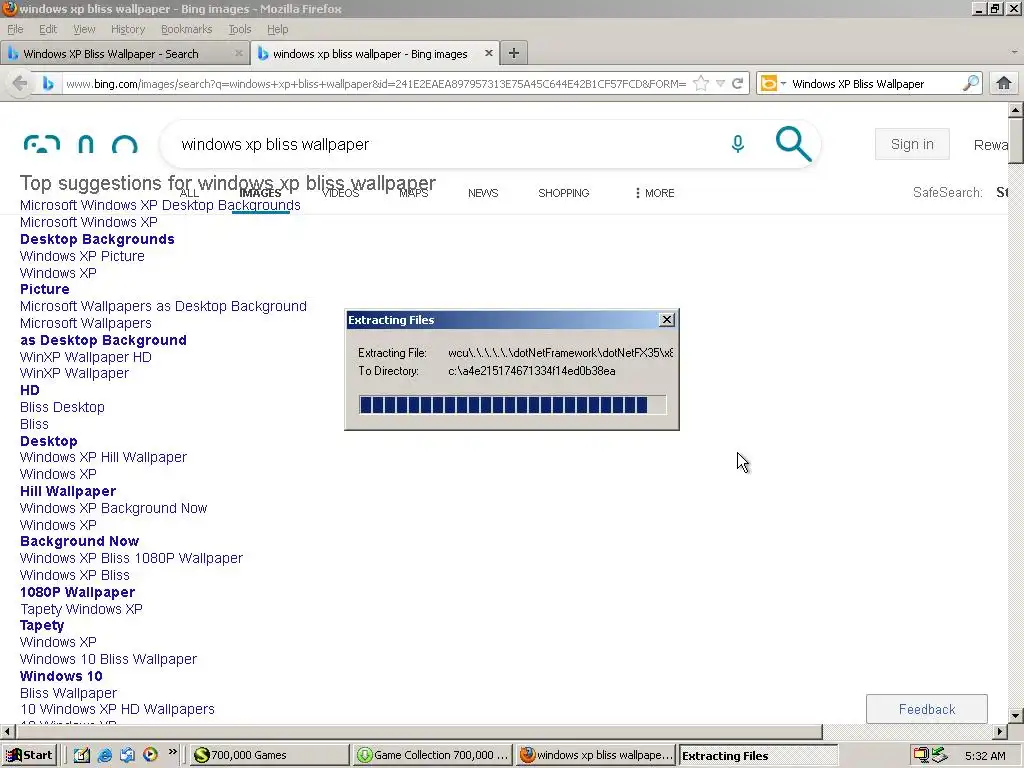Click the Extracting Files progress bar

pyautogui.click(x=513, y=405)
